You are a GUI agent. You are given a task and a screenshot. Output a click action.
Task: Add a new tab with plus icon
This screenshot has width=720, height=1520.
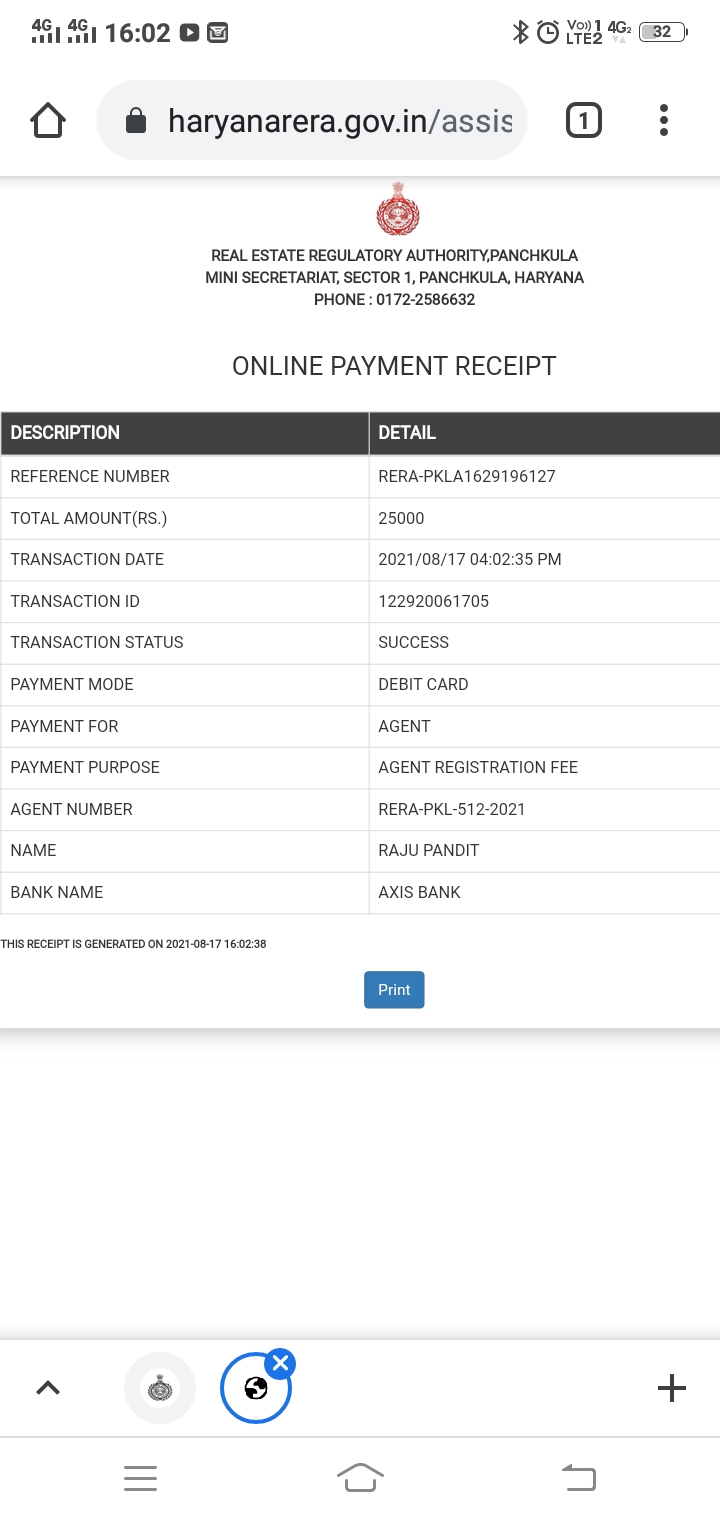click(x=671, y=1388)
